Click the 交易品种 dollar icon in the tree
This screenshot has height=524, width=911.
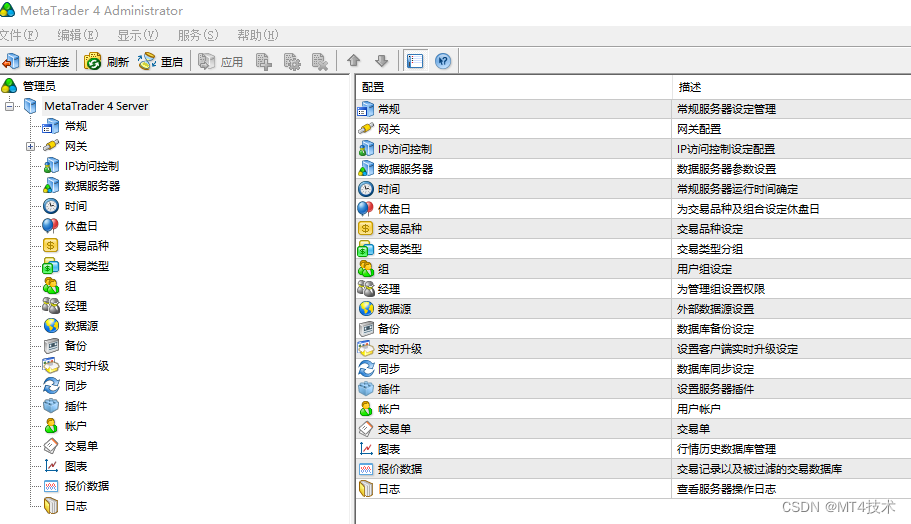(51, 246)
